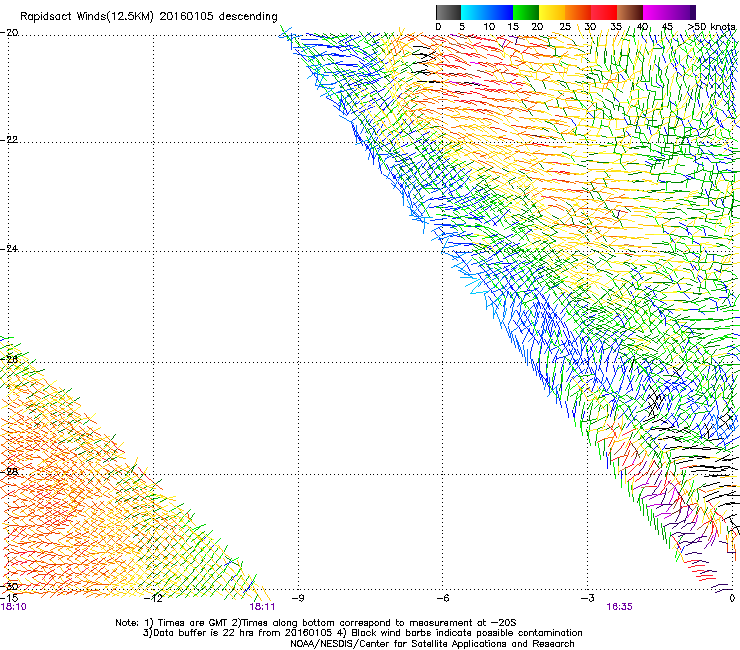Click the 'Rapidscat Winds(12.5KM) 20160105 descending' title

[149, 17]
